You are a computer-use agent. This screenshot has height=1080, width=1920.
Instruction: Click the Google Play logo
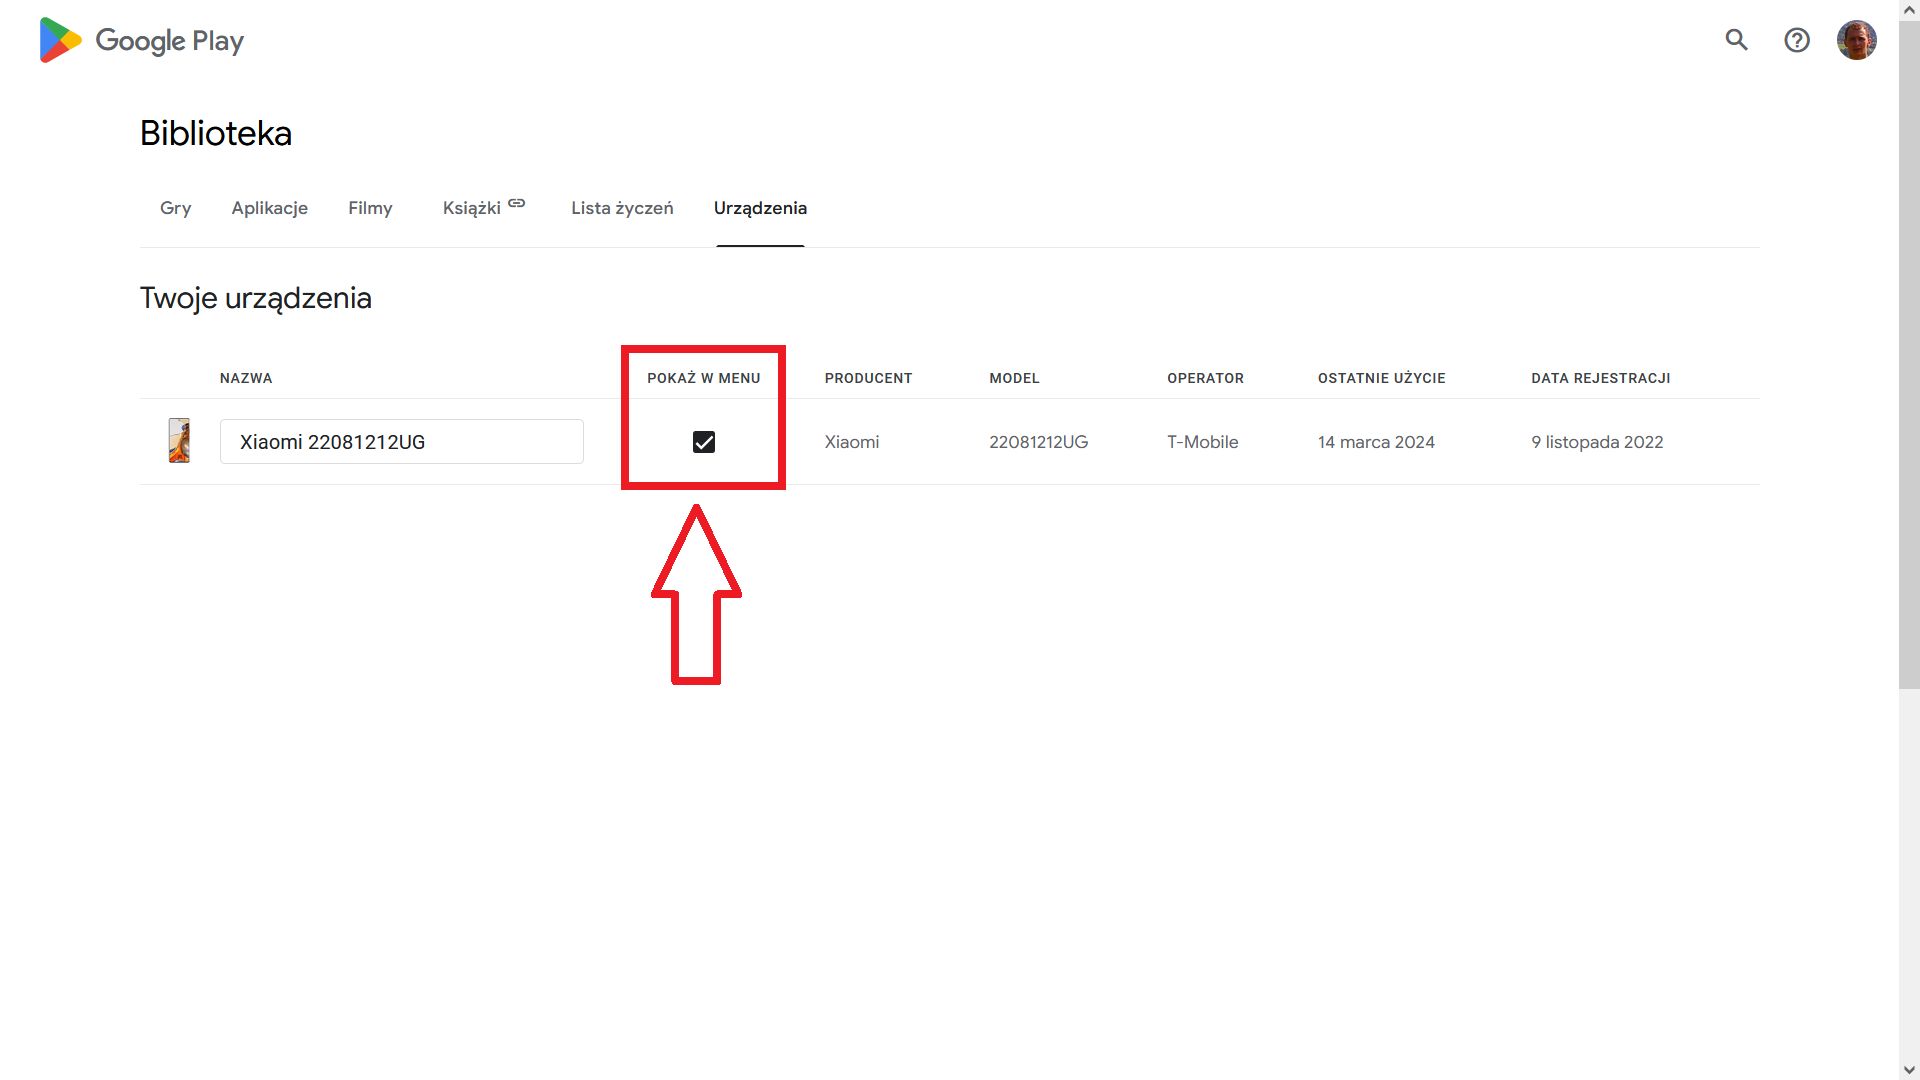[140, 40]
